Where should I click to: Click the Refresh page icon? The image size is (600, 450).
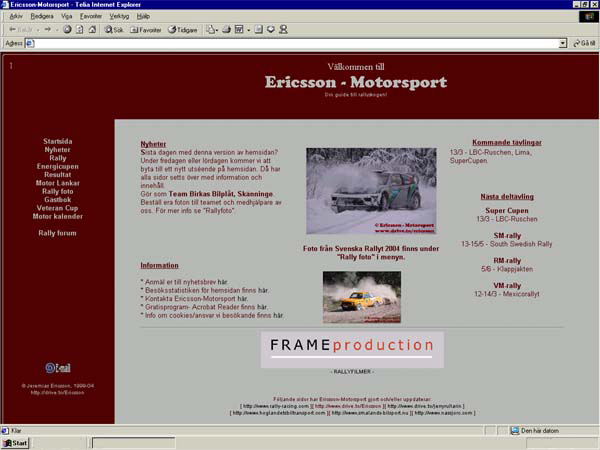[80, 29]
